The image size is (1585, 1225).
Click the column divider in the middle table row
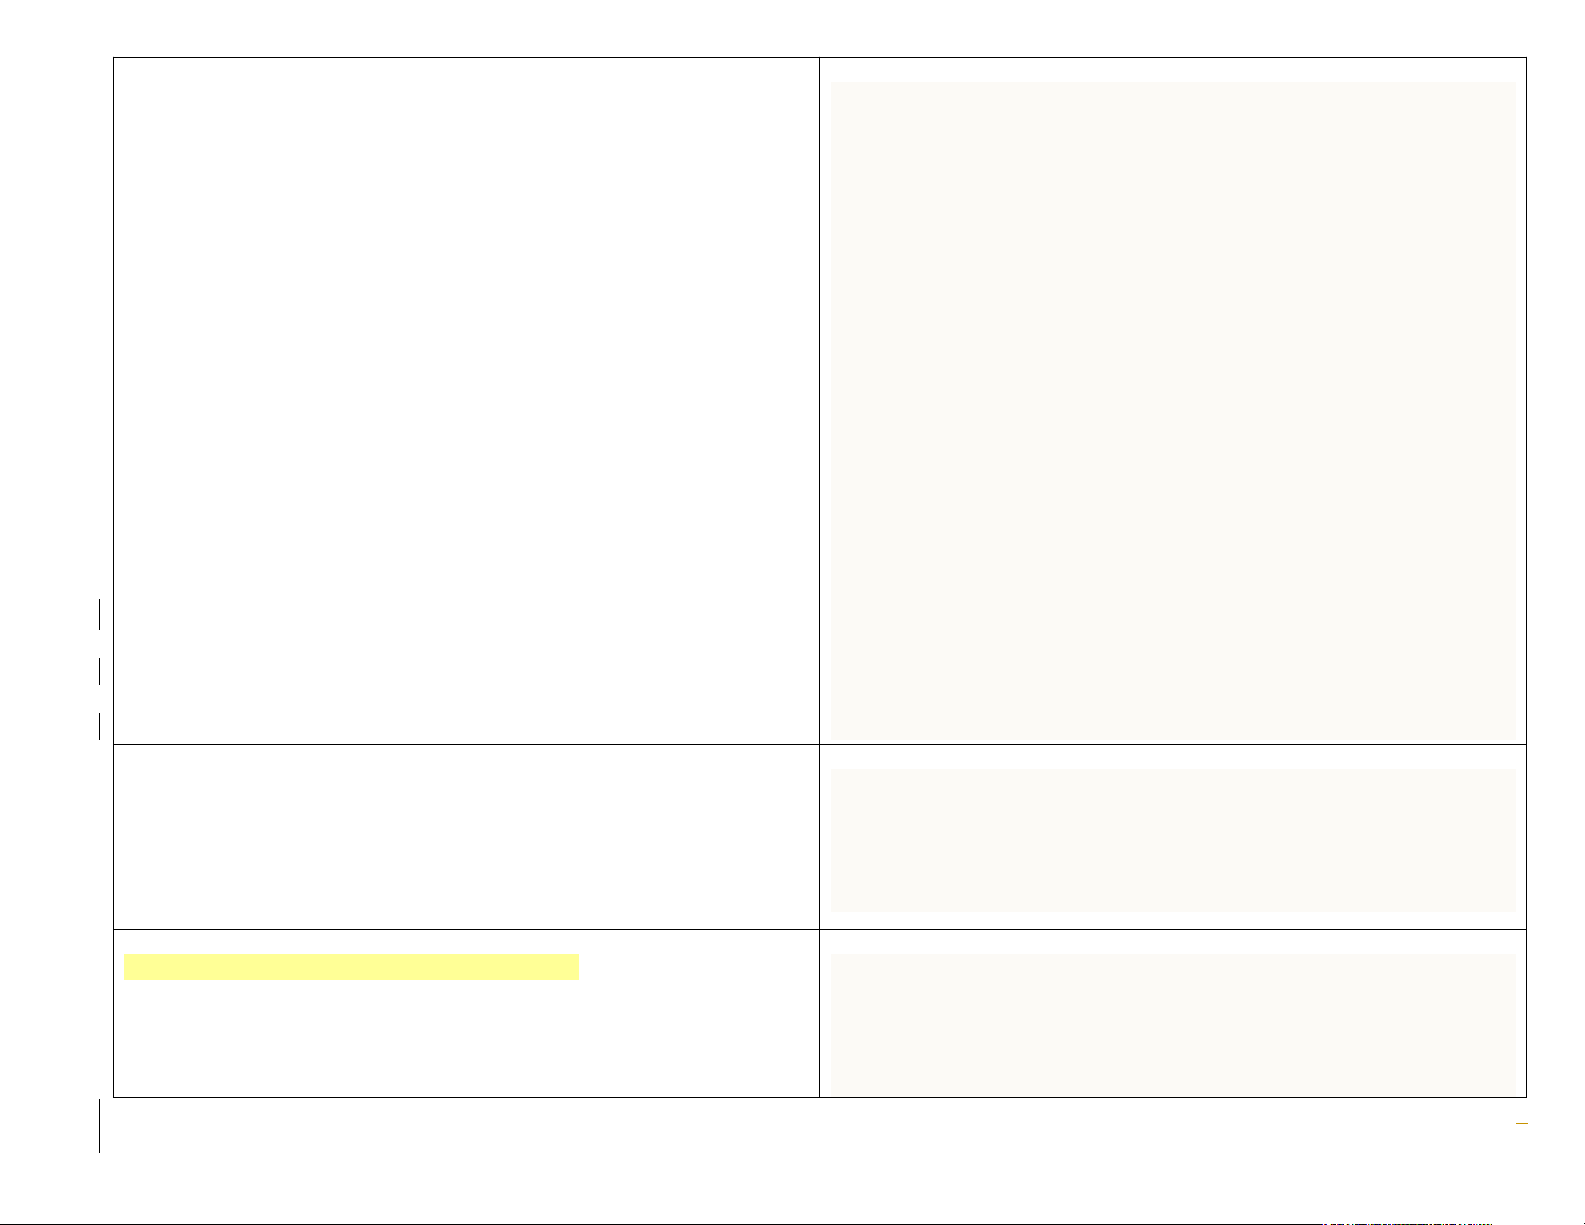(819, 837)
